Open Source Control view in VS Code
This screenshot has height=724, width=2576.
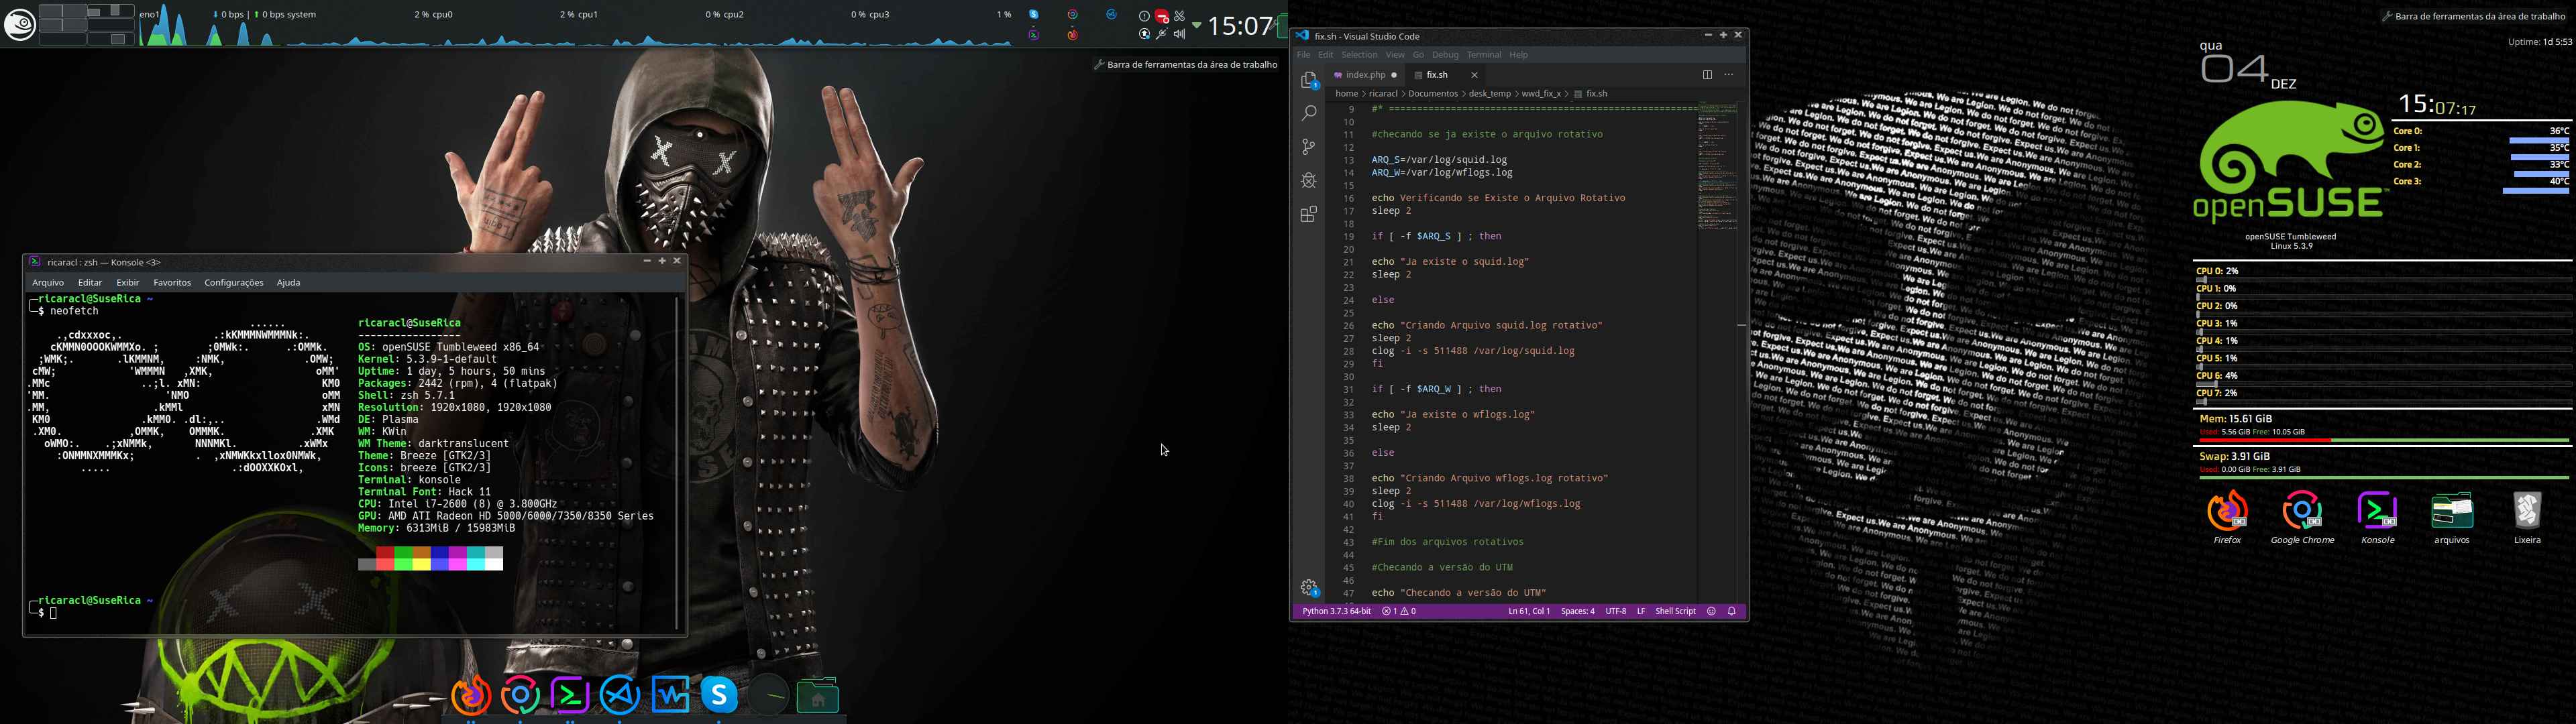click(x=1308, y=147)
